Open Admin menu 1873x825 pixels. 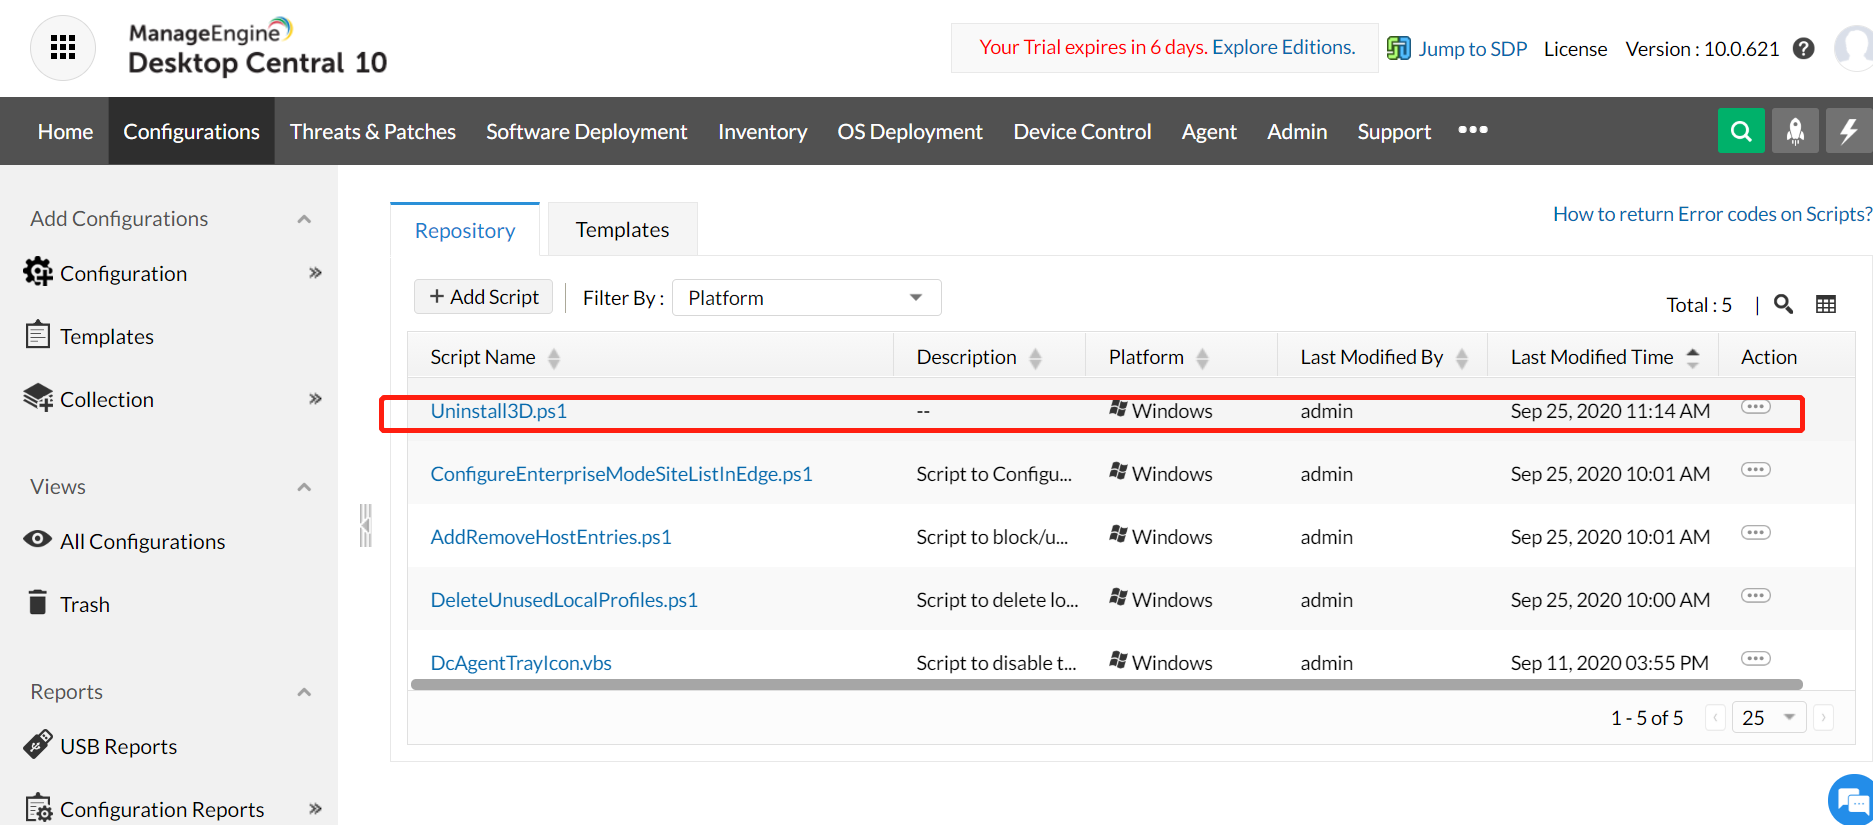pos(1297,131)
